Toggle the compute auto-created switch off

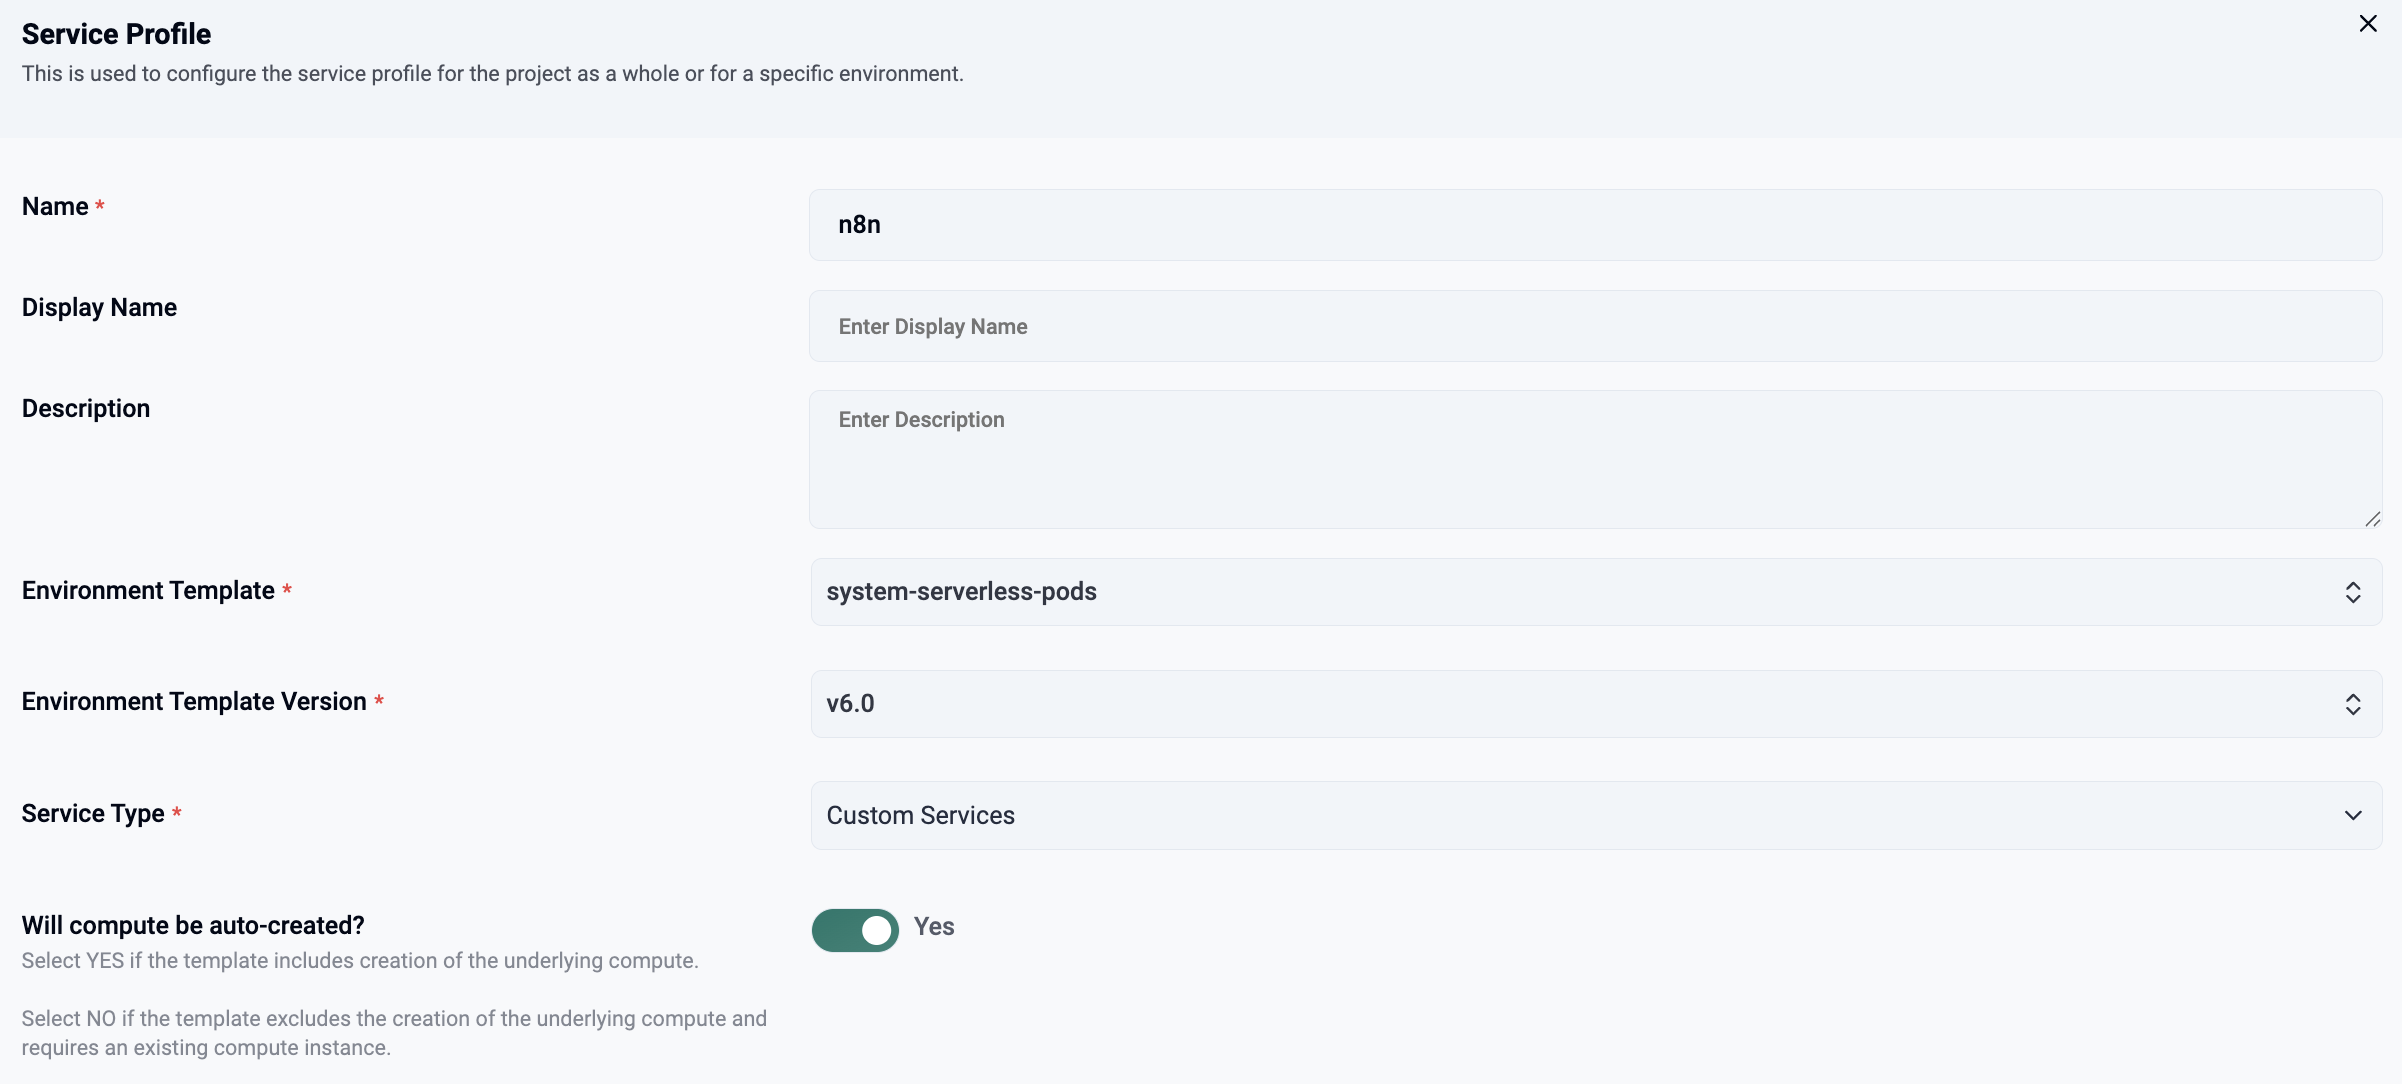click(855, 930)
